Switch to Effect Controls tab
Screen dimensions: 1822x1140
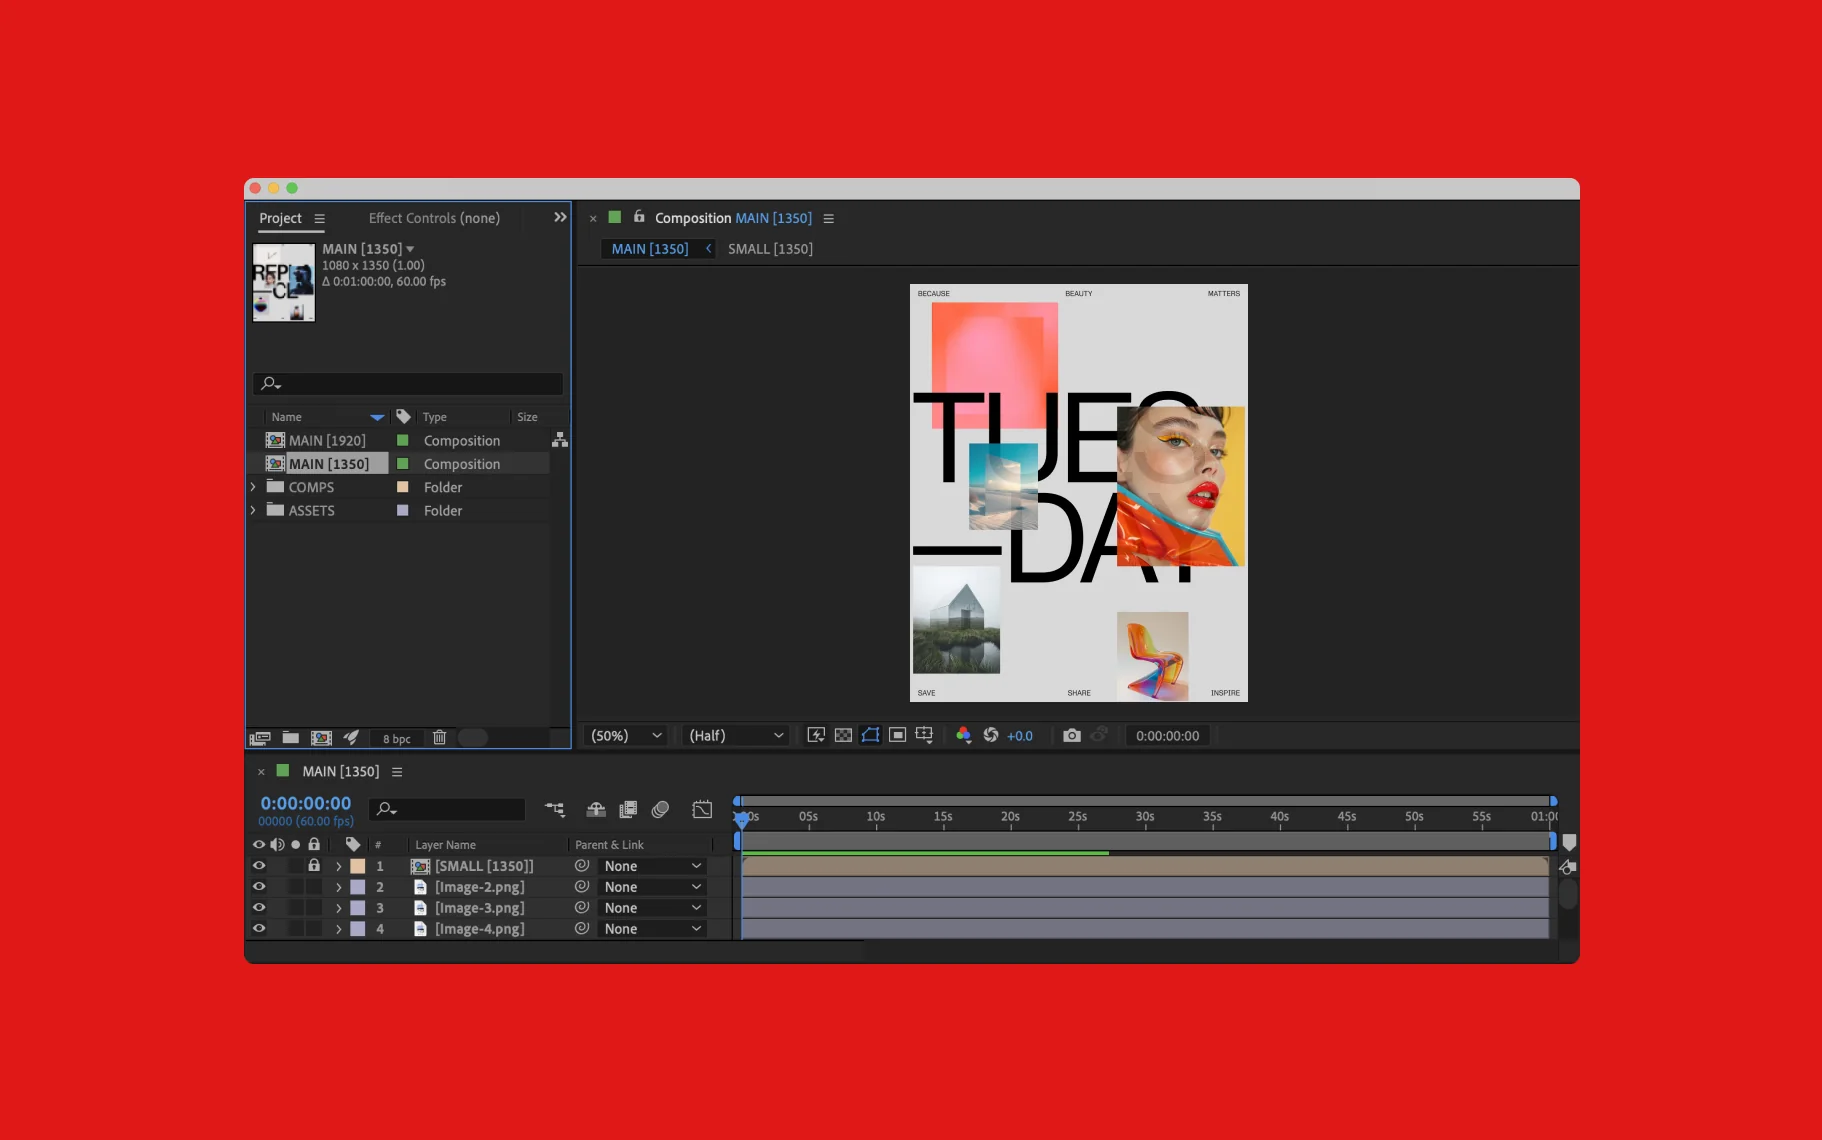433,218
